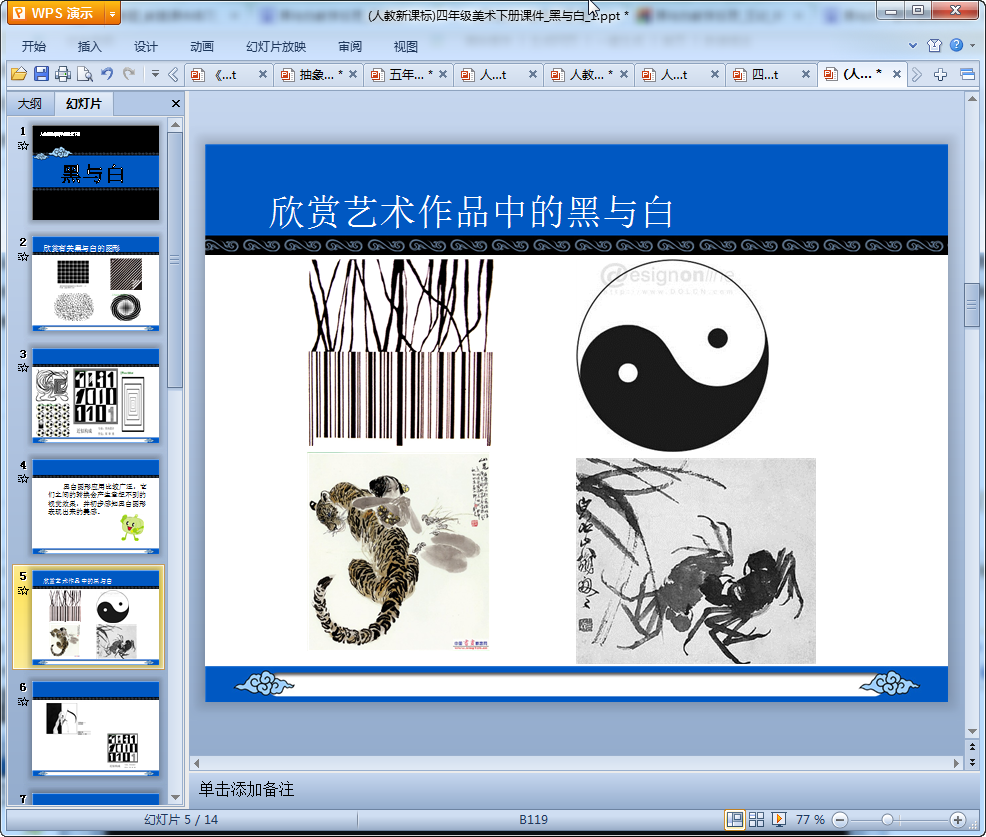Expand the help dropdown arrow

coord(972,45)
